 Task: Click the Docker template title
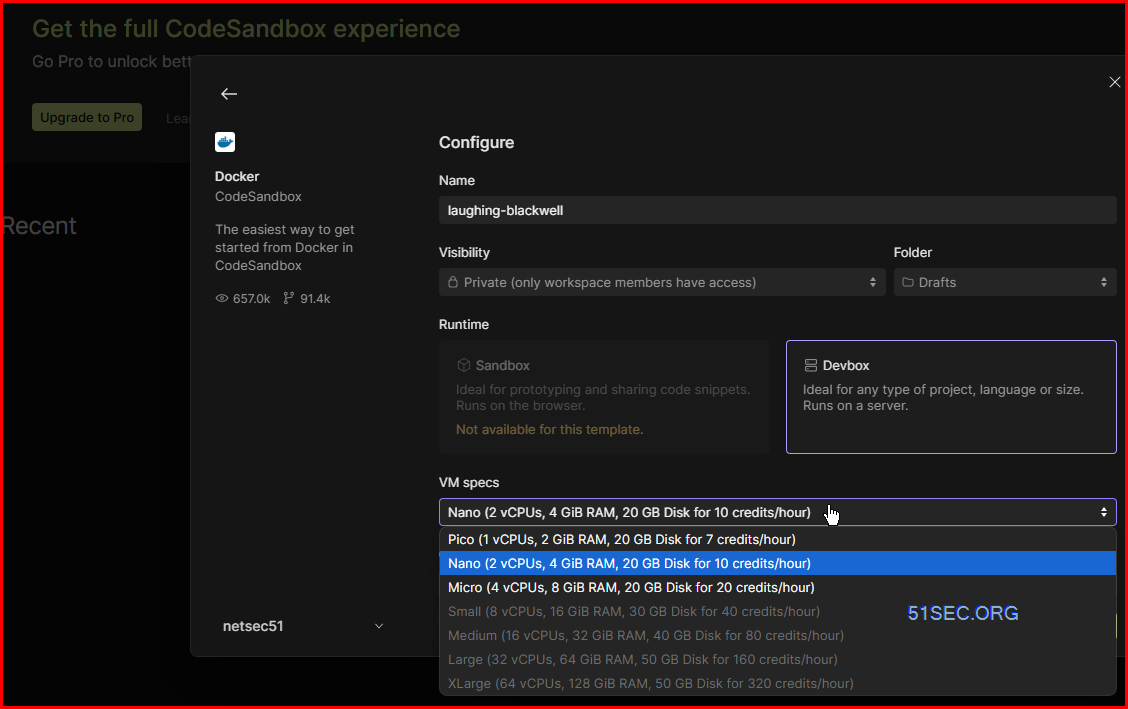pos(237,176)
